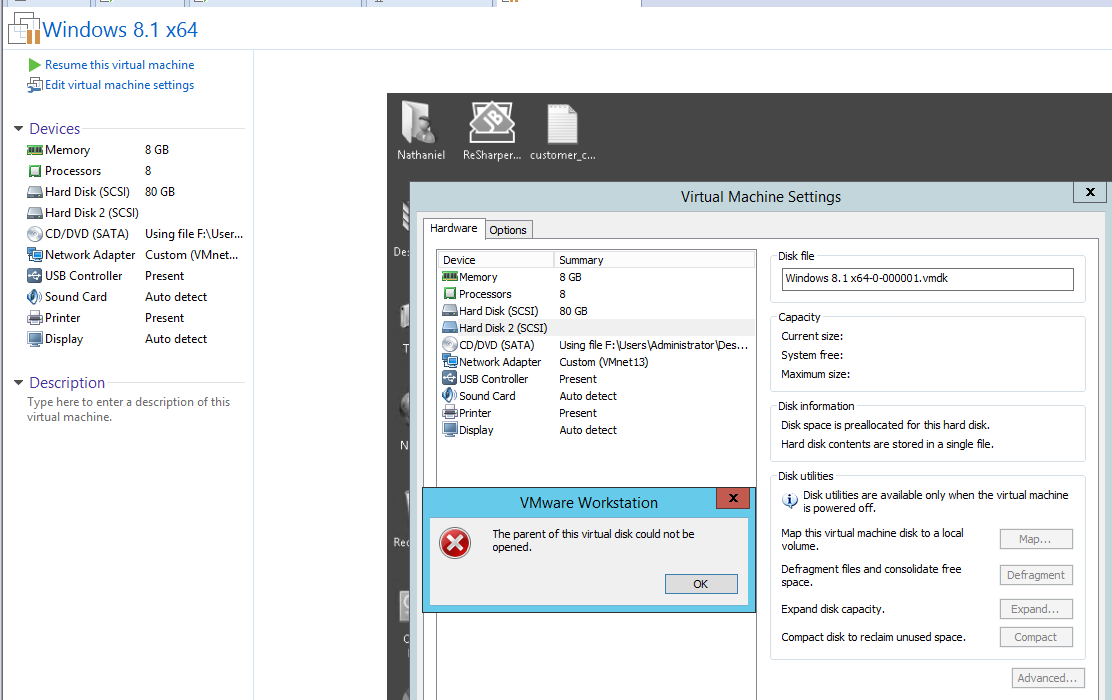Click the red error icon in VMware dialog
Viewport: 1112px width, 700px height.
pos(455,543)
